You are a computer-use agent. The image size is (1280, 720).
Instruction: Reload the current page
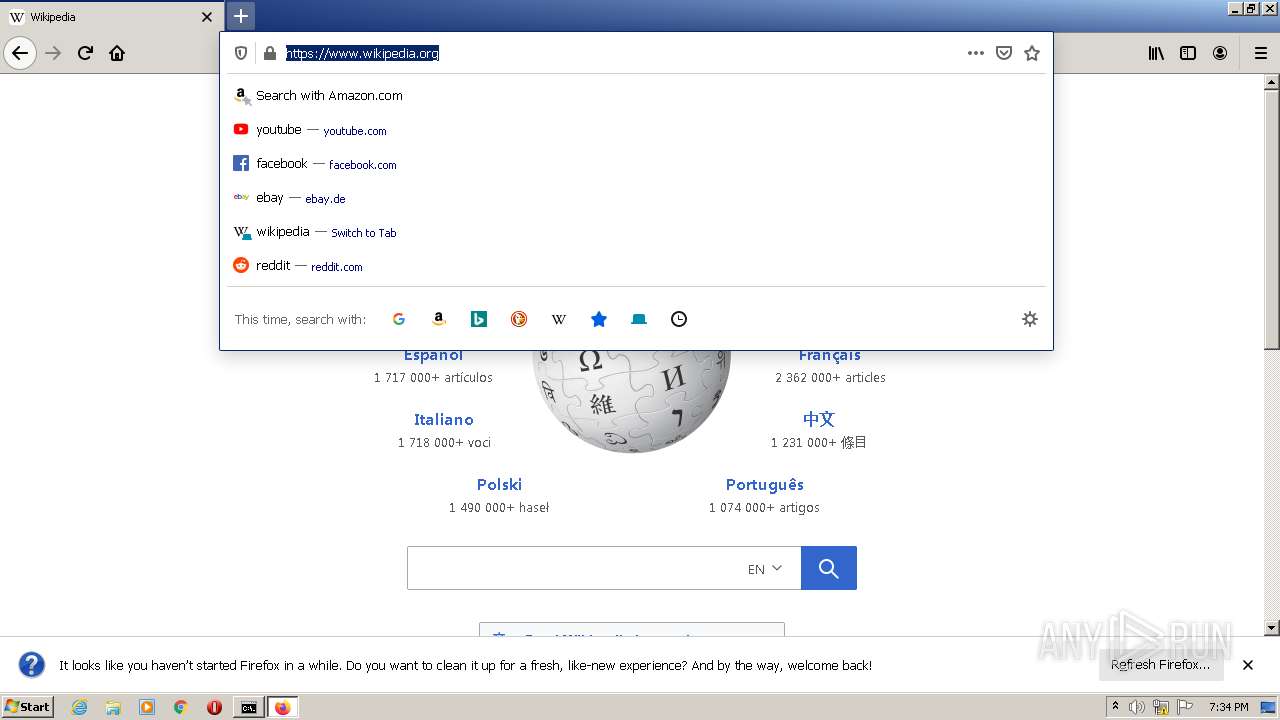coord(85,53)
